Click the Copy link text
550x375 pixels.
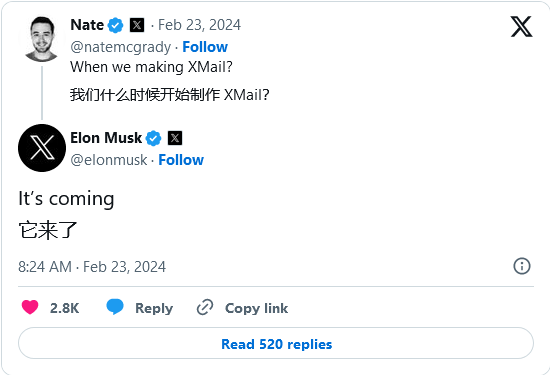256,308
